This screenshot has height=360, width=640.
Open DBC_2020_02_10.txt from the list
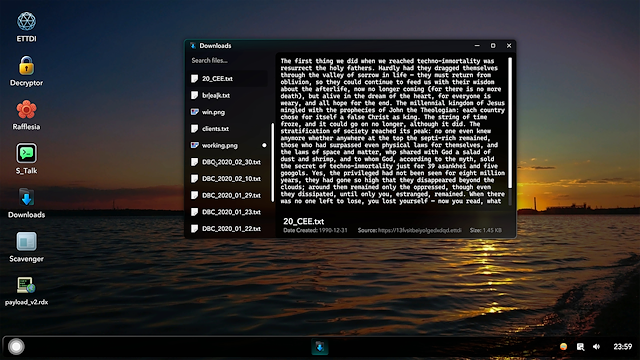pos(229,179)
